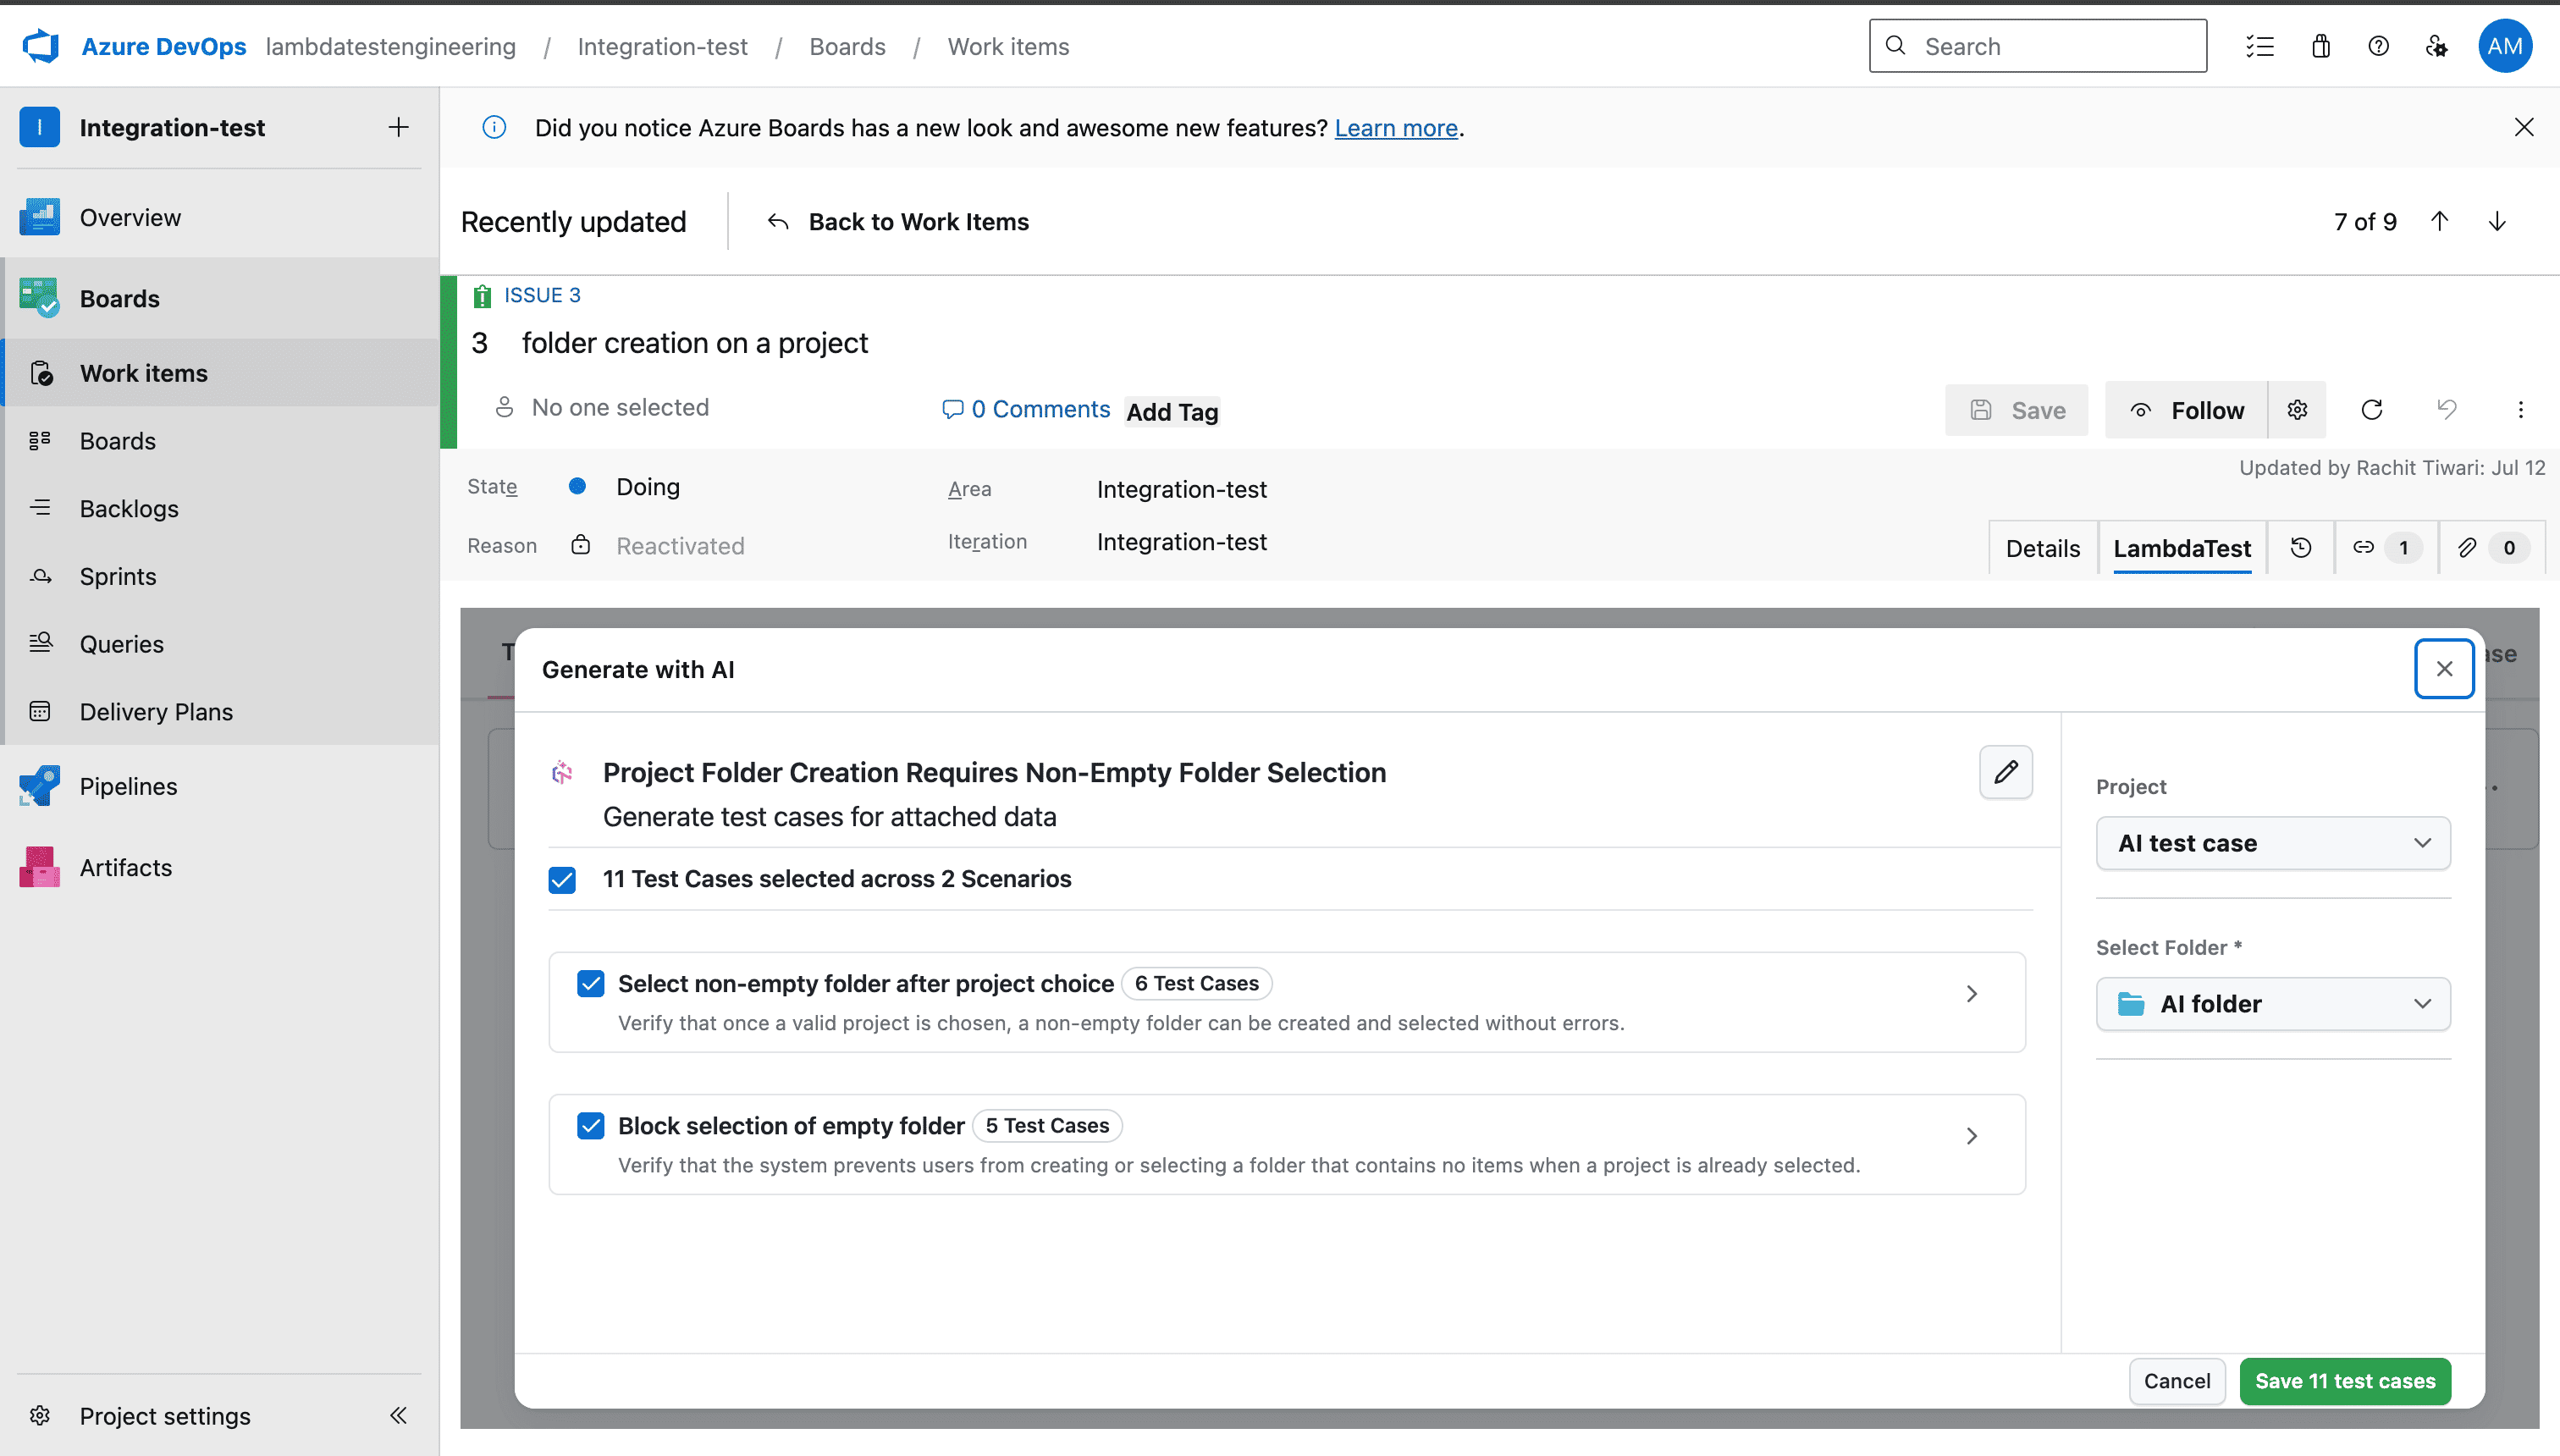Open the Project dropdown AI test case
This screenshot has height=1456, width=2560.
pos(2273,843)
